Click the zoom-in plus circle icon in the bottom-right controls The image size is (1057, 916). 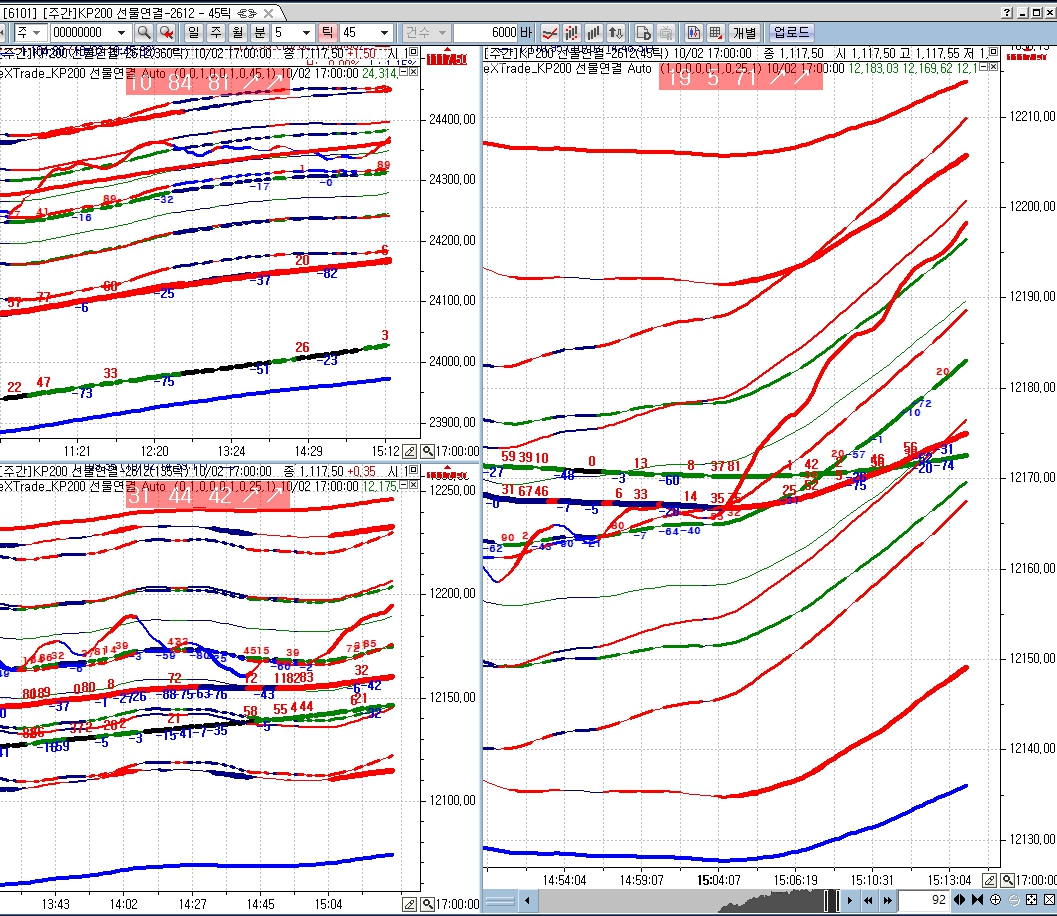pos(995,900)
